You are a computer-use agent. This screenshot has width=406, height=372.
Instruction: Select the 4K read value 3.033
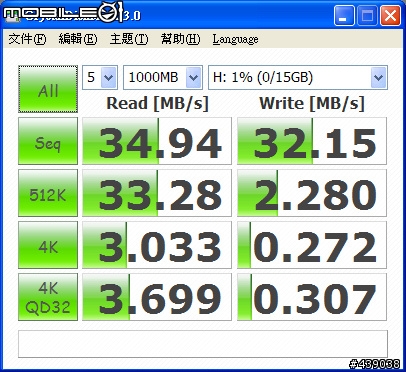tap(157, 245)
